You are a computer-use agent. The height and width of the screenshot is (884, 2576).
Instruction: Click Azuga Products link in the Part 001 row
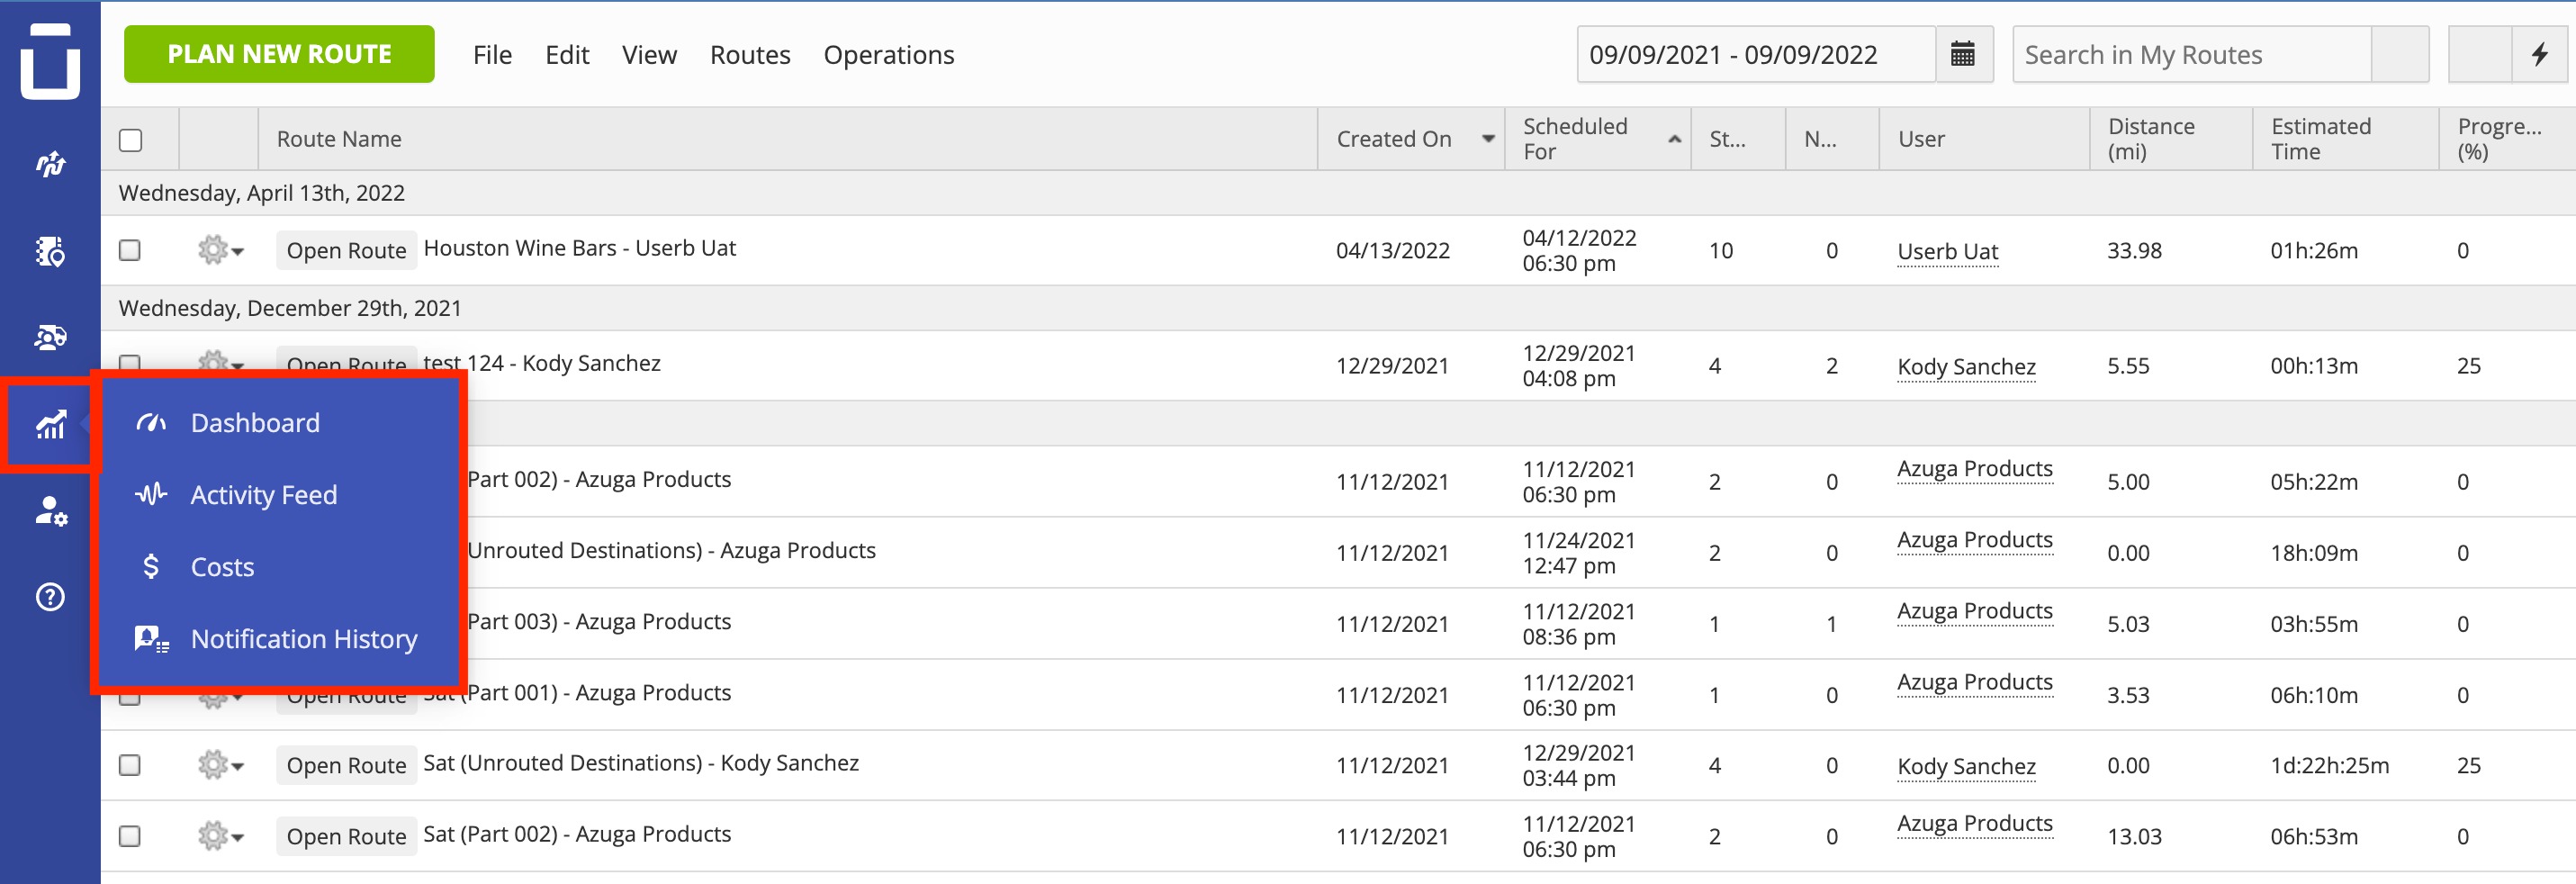click(1974, 682)
